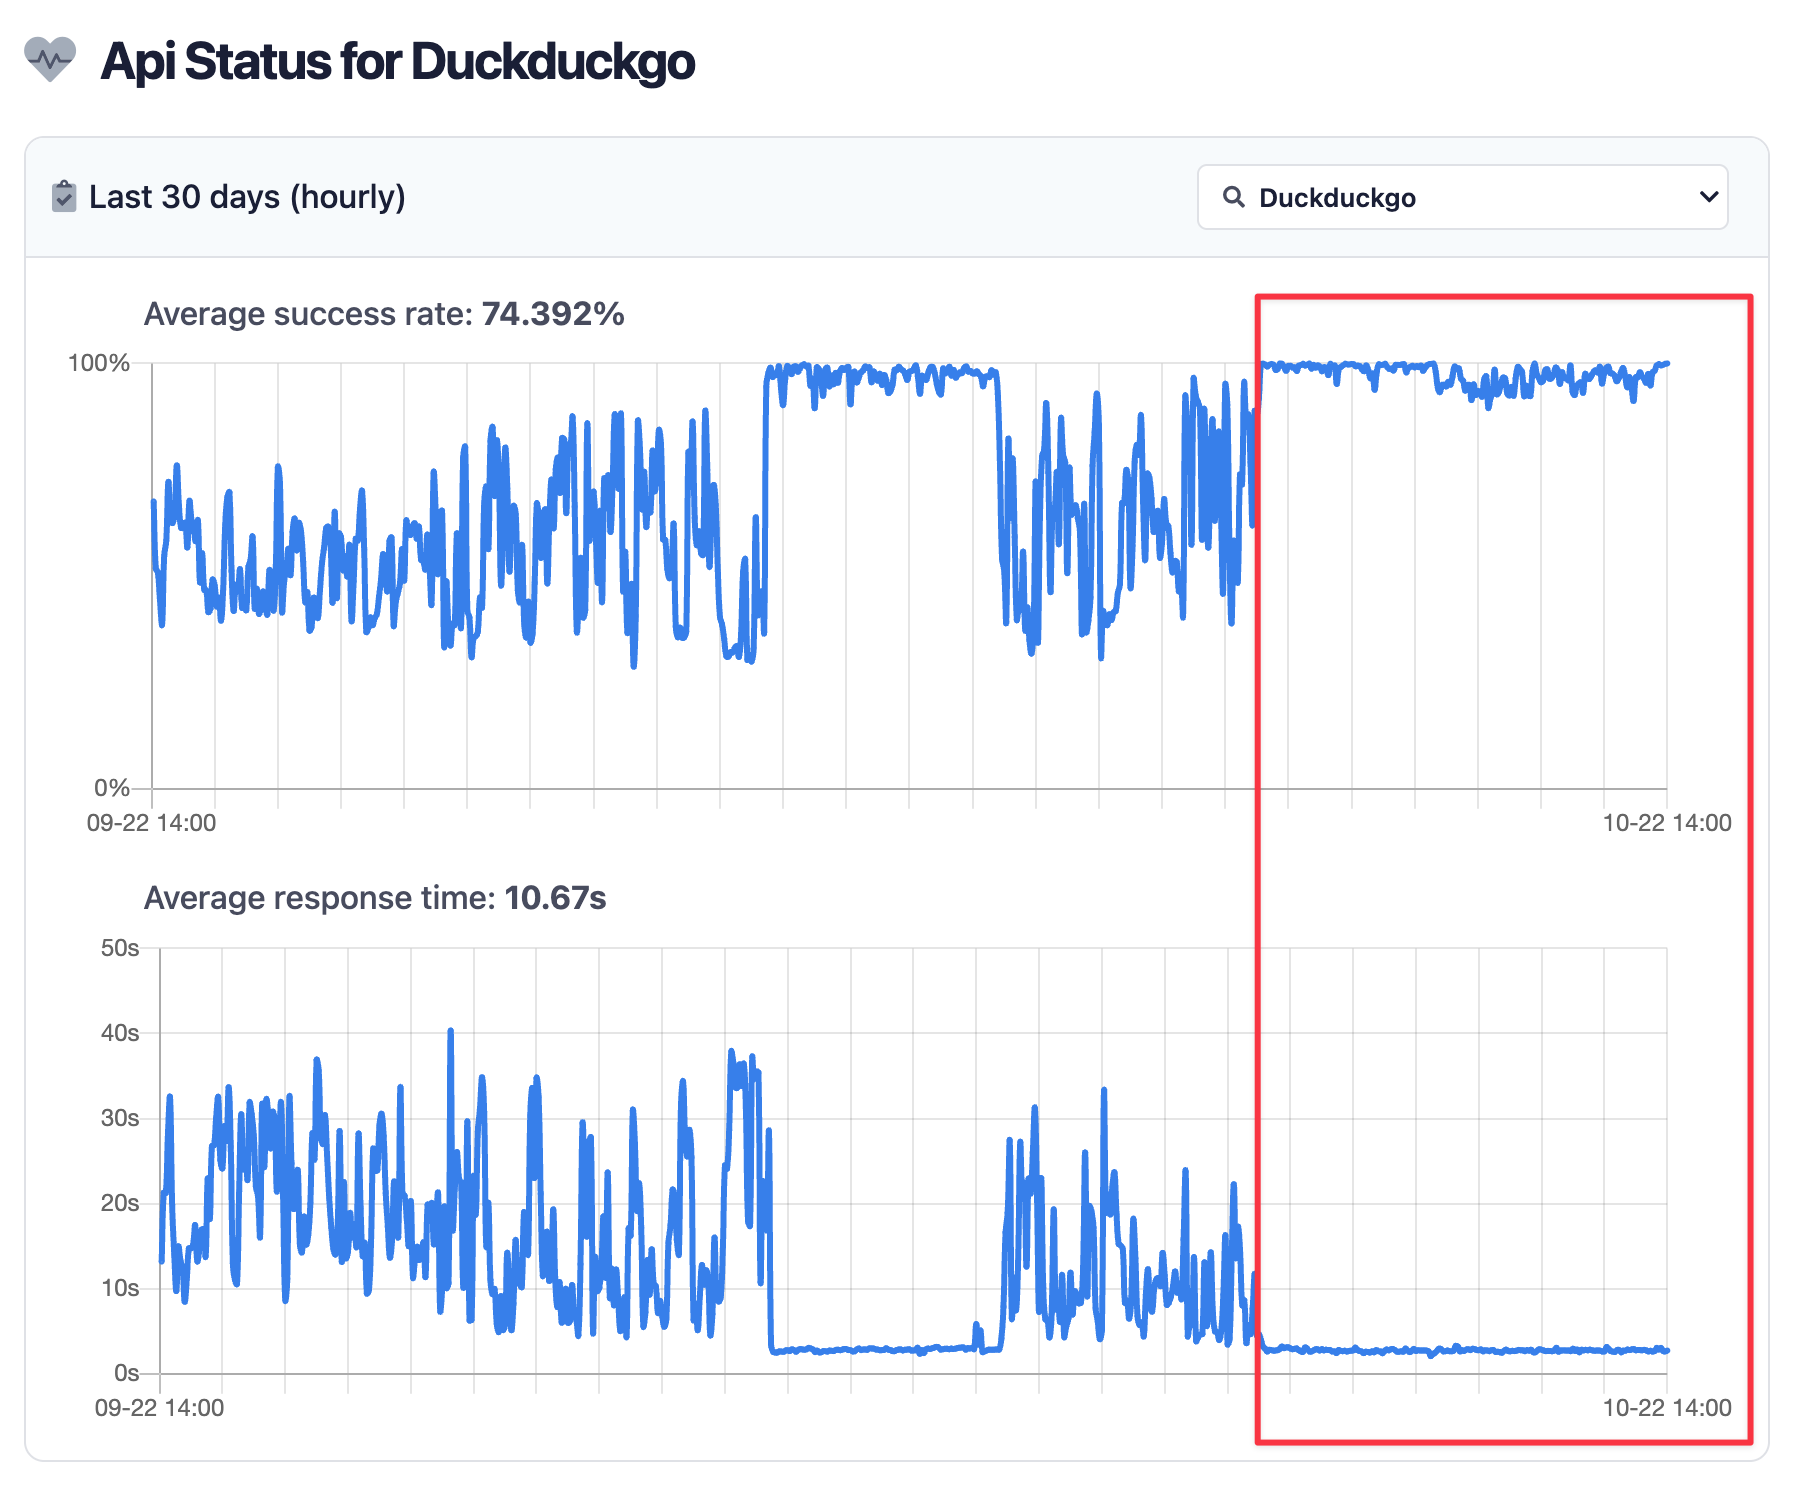1798x1488 pixels.
Task: Click the 30s label on response time axis
Action: 120,1118
